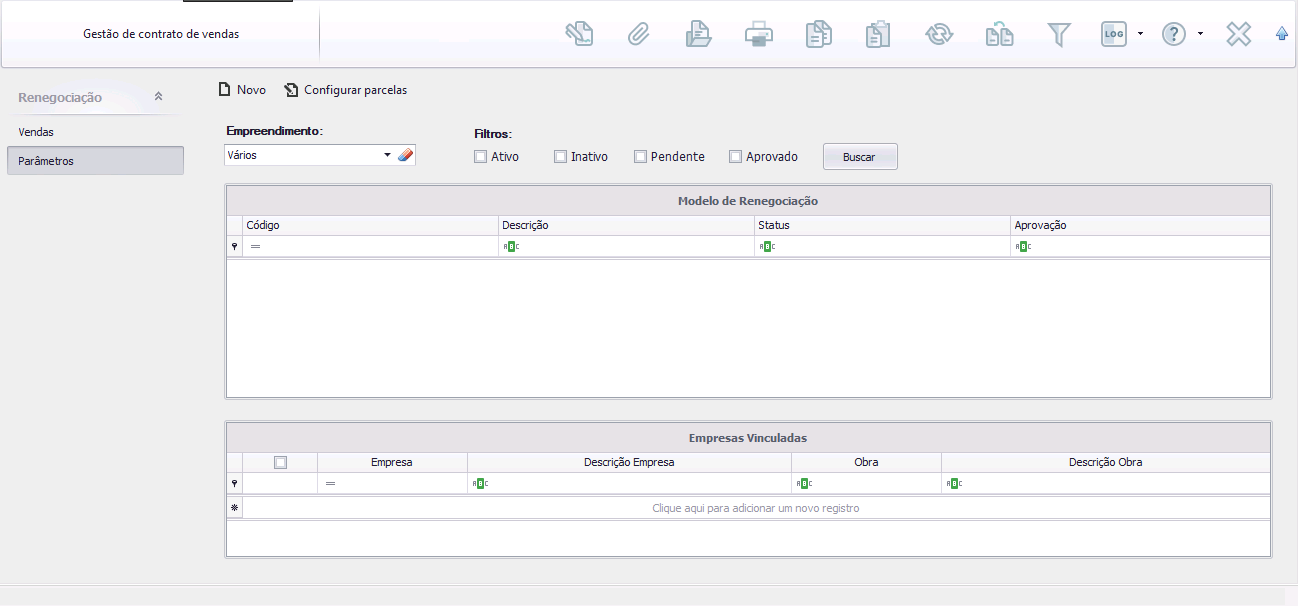
Task: Click Configurar parcelas
Action: point(346,90)
